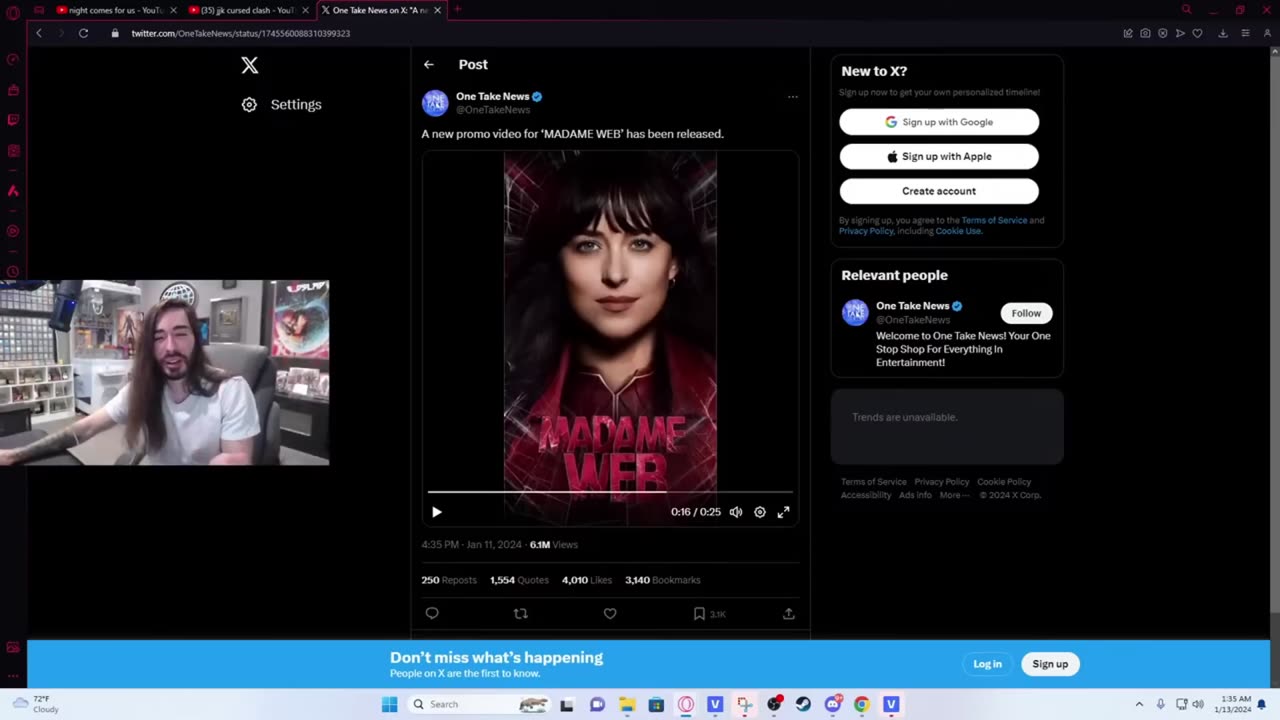Share the post via the share icon

pyautogui.click(x=788, y=613)
